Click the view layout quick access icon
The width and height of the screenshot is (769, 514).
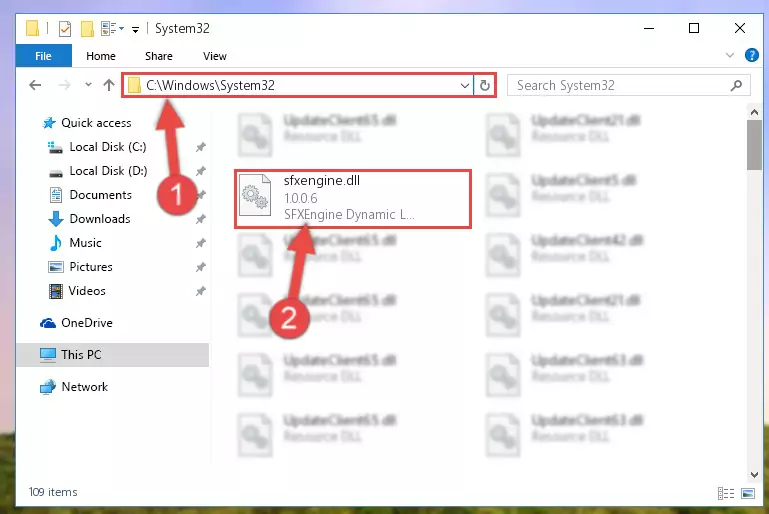108,28
